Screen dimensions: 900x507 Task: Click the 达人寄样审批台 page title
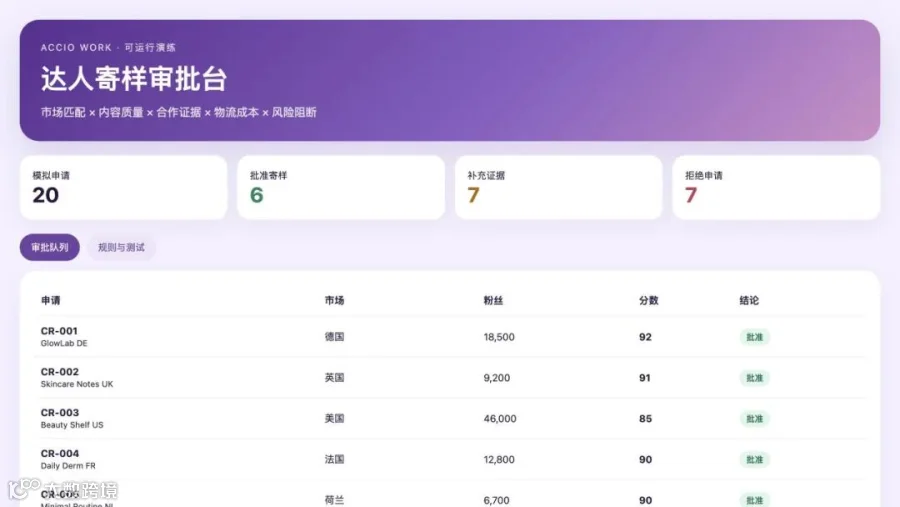[x=134, y=79]
